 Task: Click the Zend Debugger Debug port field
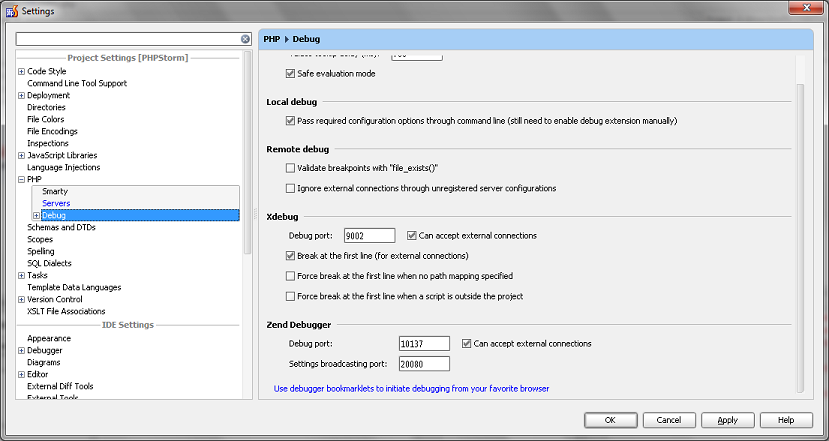[425, 344]
